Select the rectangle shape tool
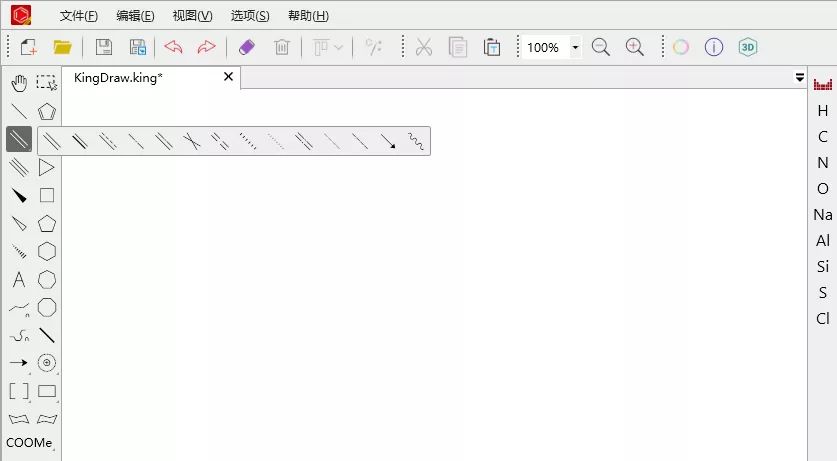837x461 pixels. click(x=47, y=391)
